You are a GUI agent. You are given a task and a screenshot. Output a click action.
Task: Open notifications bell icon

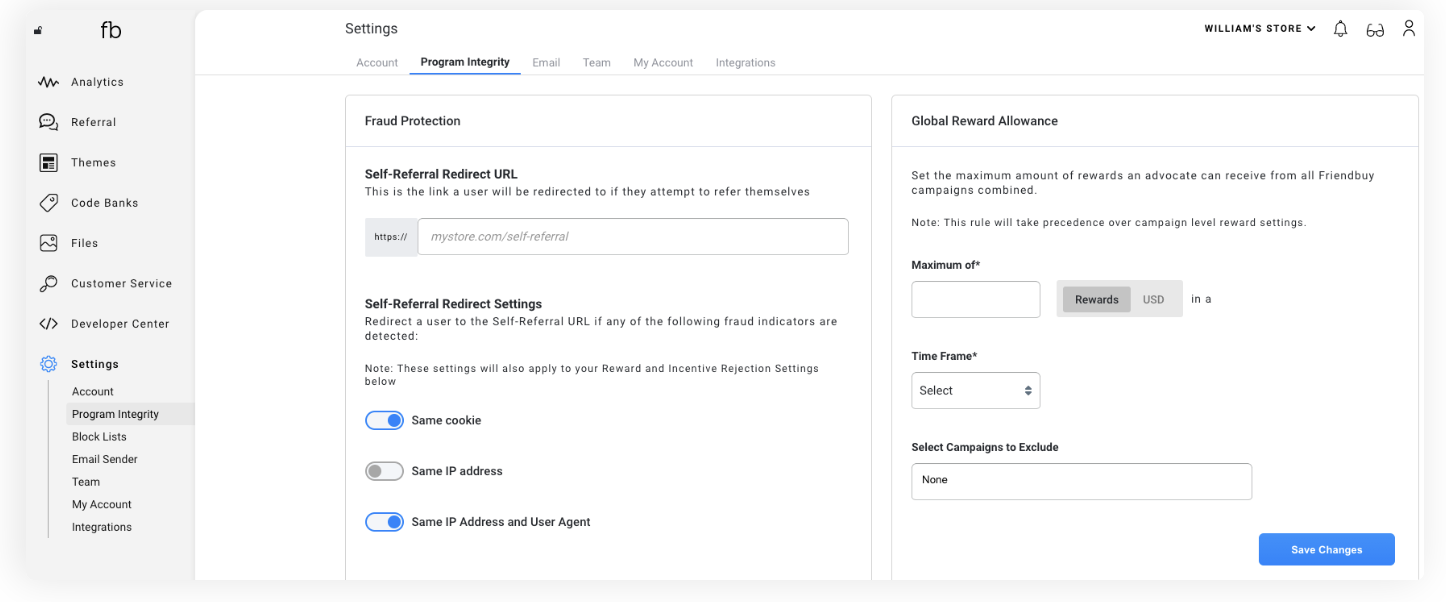(1340, 29)
